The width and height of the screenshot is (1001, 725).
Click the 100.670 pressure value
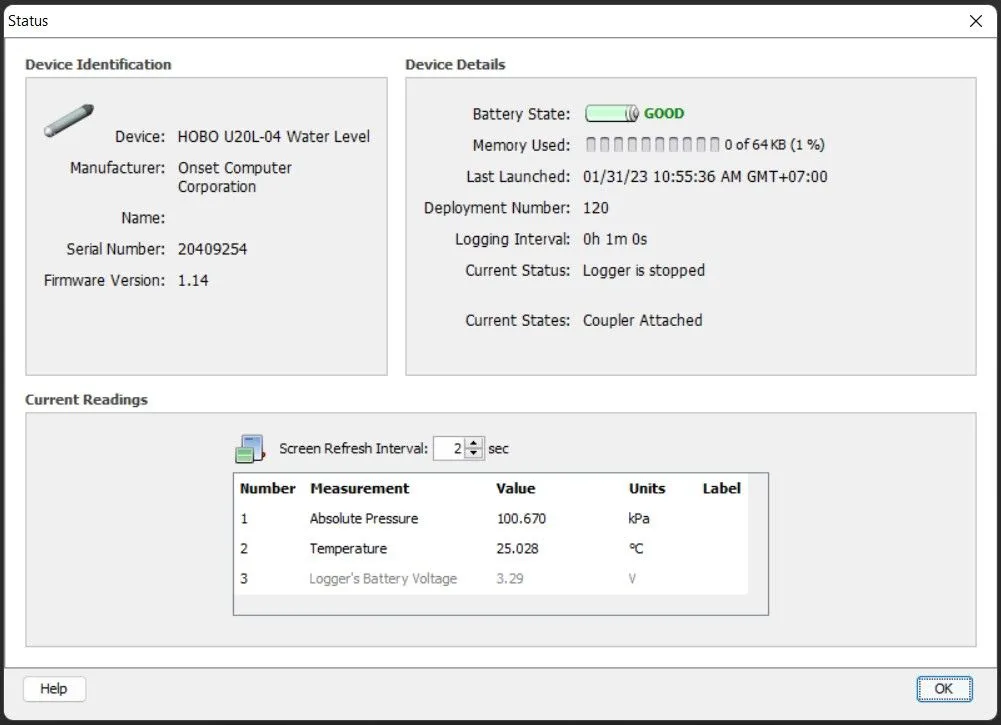[x=521, y=518]
